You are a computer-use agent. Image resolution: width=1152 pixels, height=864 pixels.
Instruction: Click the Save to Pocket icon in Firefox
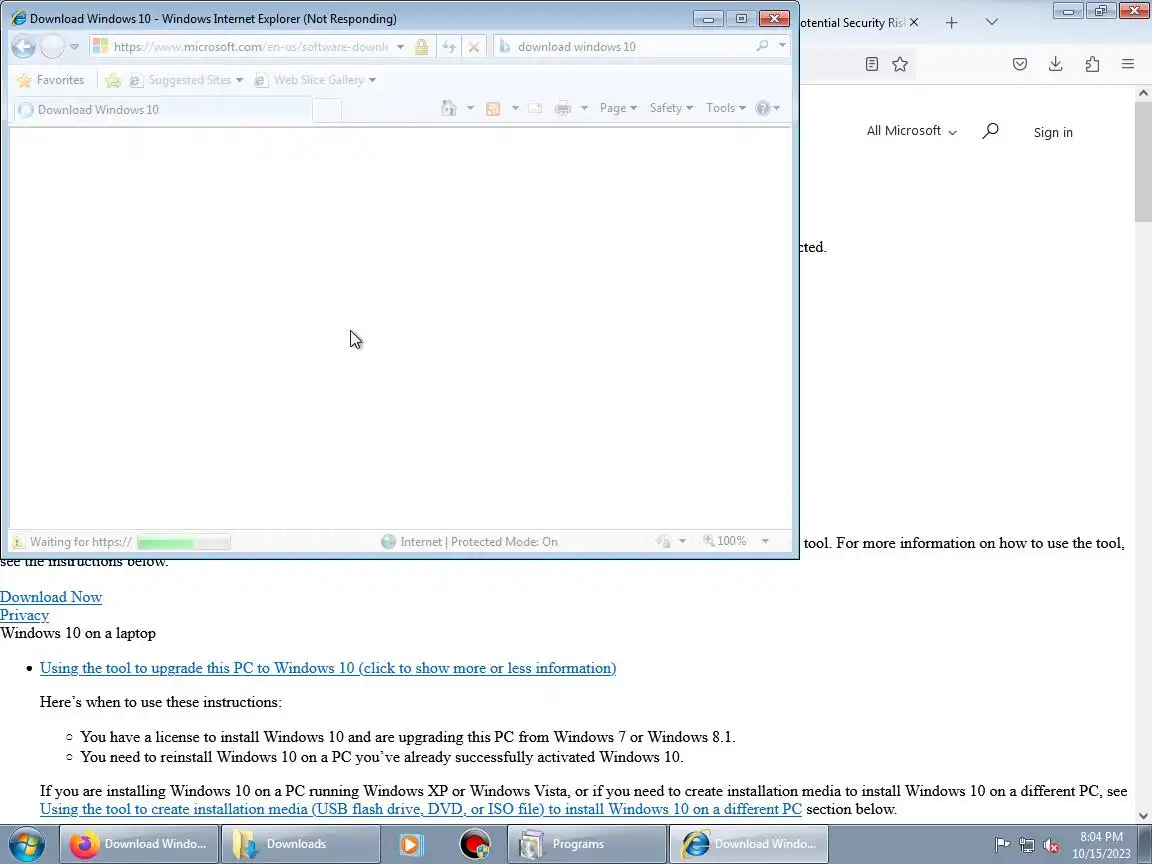(x=1020, y=64)
